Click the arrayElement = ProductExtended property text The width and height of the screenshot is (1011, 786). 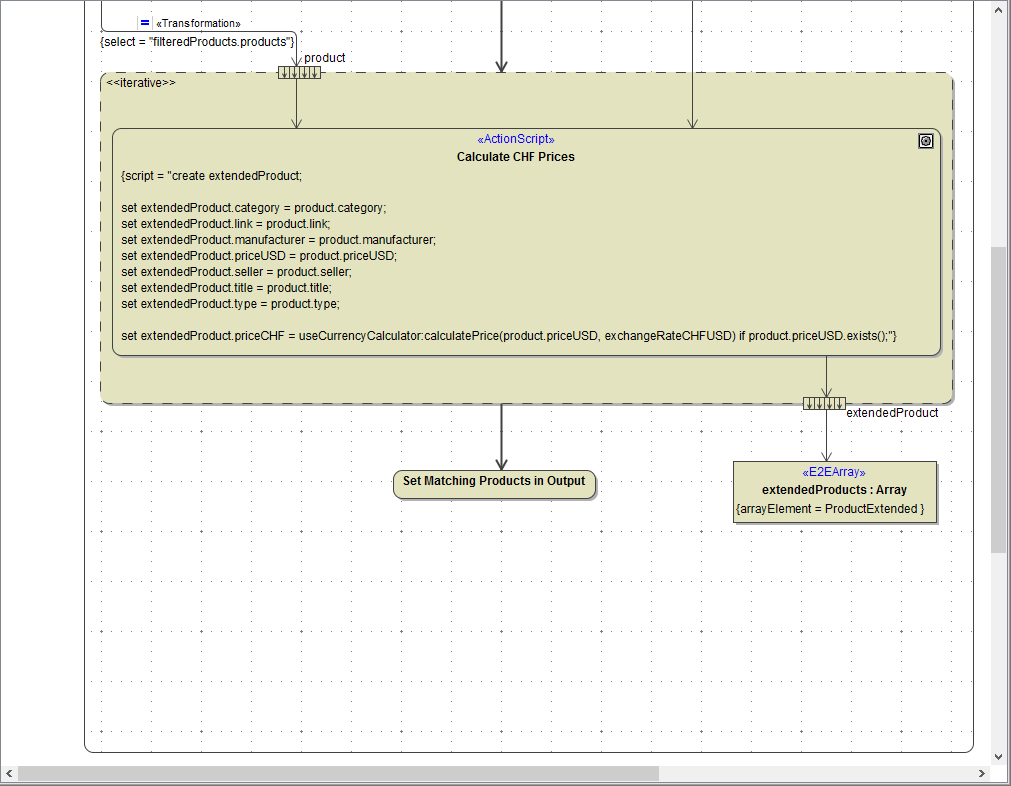[834, 508]
